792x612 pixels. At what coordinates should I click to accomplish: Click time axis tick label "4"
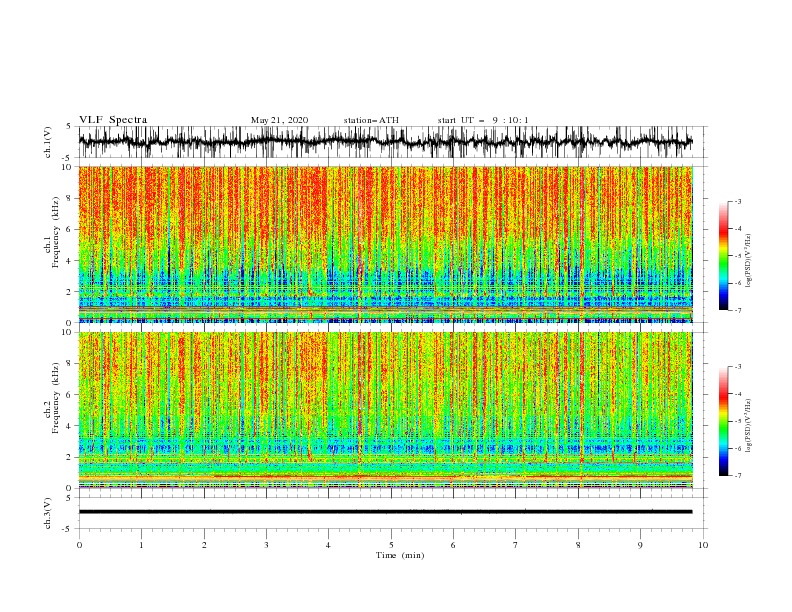click(329, 545)
